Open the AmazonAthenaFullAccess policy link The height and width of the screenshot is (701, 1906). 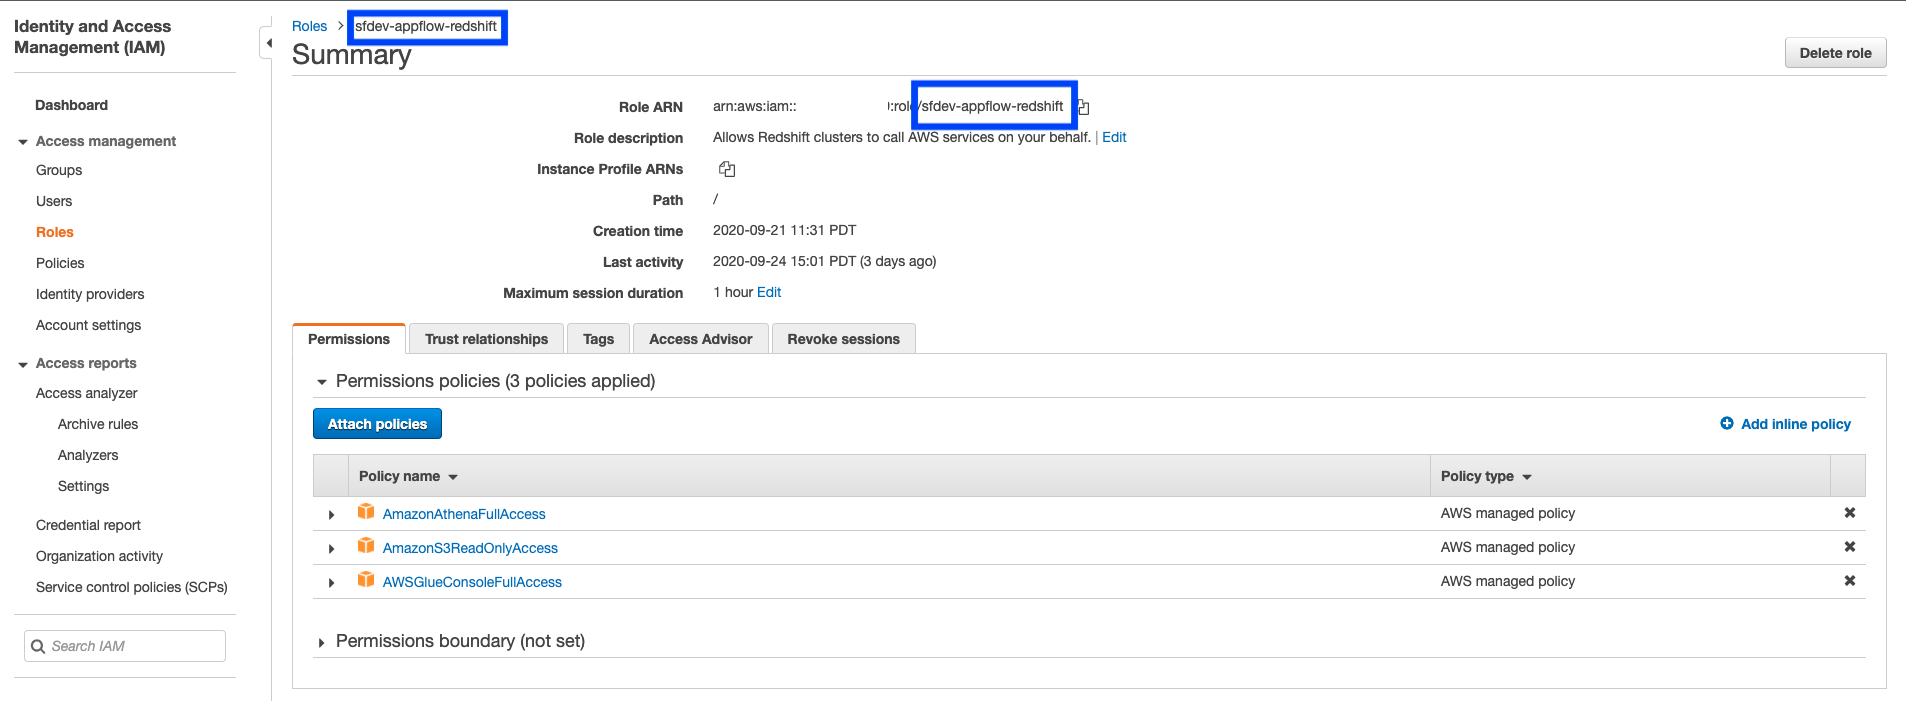point(464,514)
